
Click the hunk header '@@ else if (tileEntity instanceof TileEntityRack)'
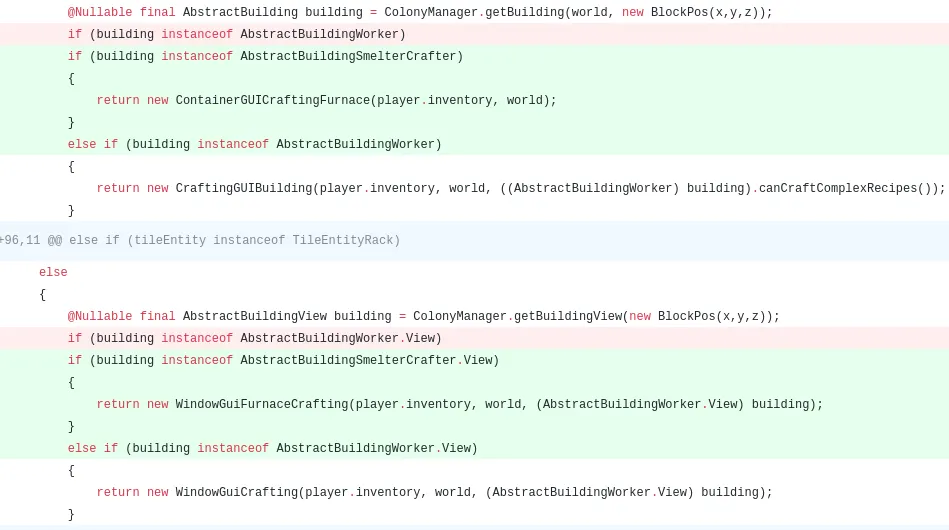point(474,240)
